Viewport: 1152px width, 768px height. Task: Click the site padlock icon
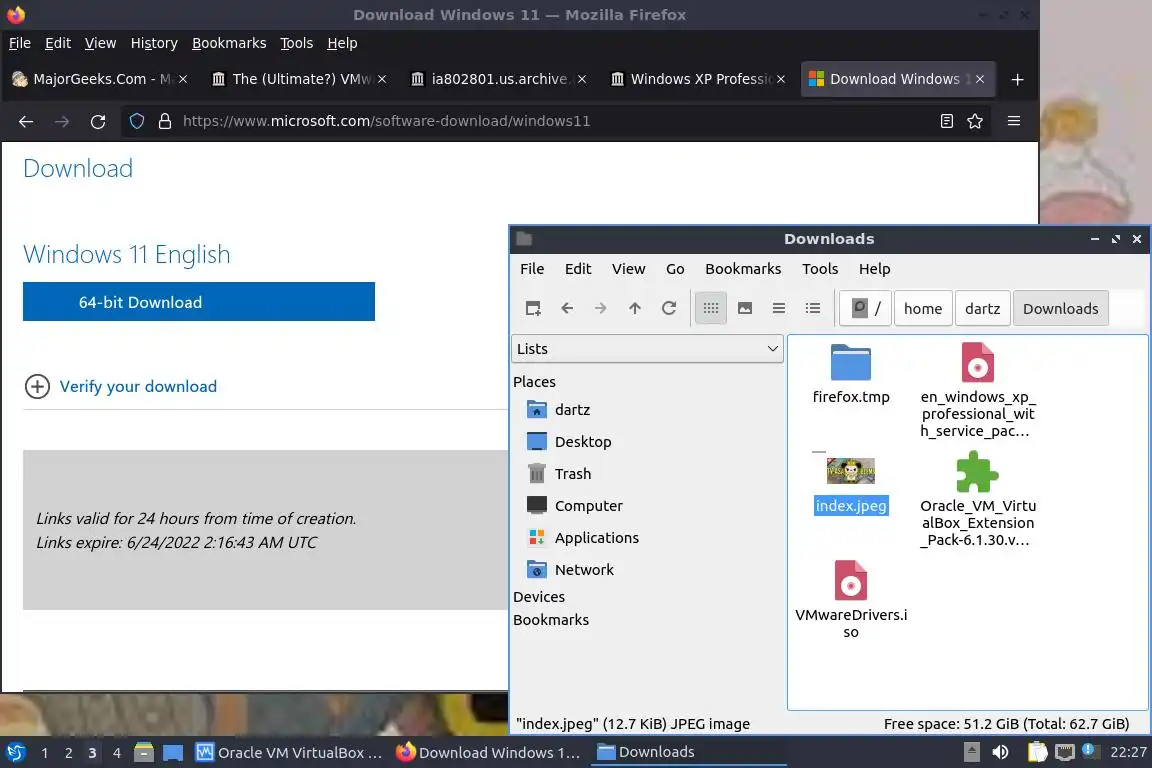pyautogui.click(x=165, y=121)
